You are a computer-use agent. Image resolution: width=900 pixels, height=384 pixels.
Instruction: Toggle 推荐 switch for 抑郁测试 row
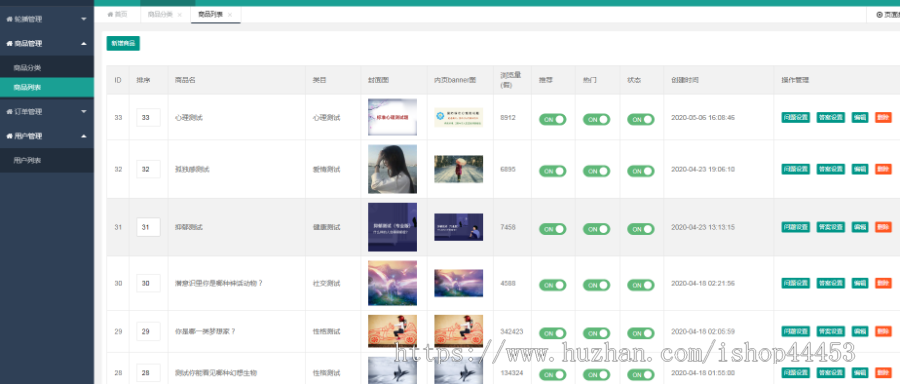tap(552, 229)
